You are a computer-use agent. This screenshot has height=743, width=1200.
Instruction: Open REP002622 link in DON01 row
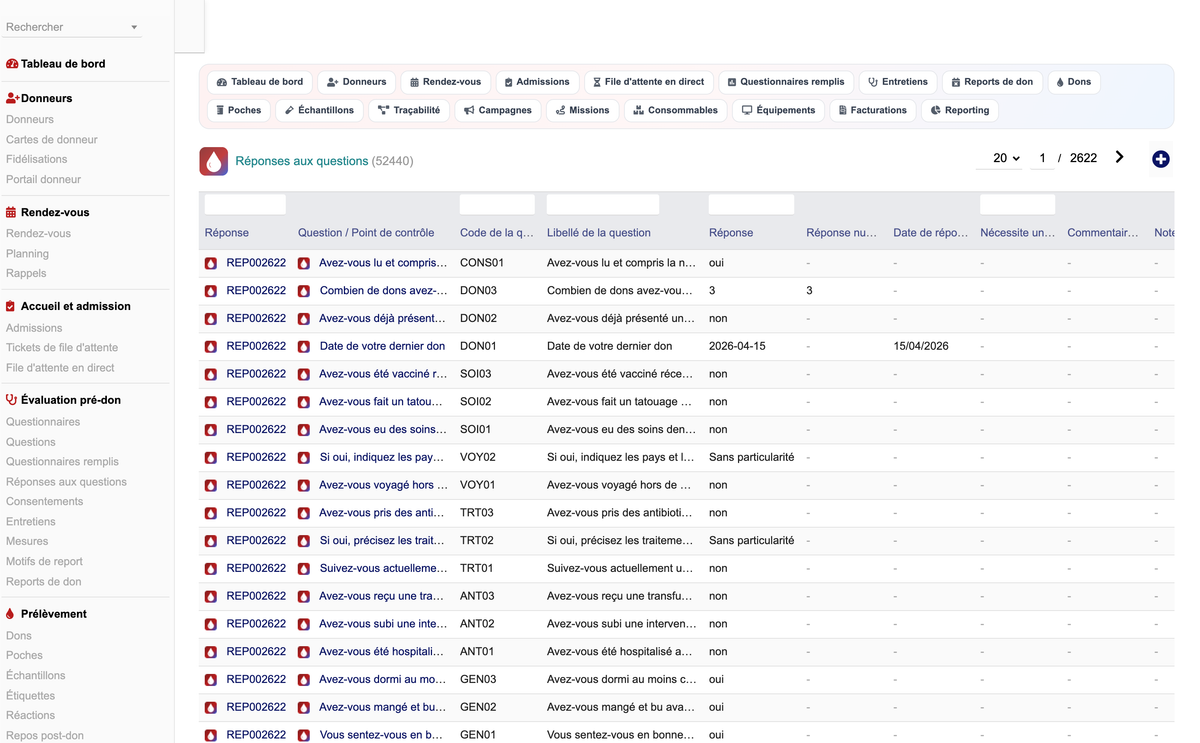[256, 346]
